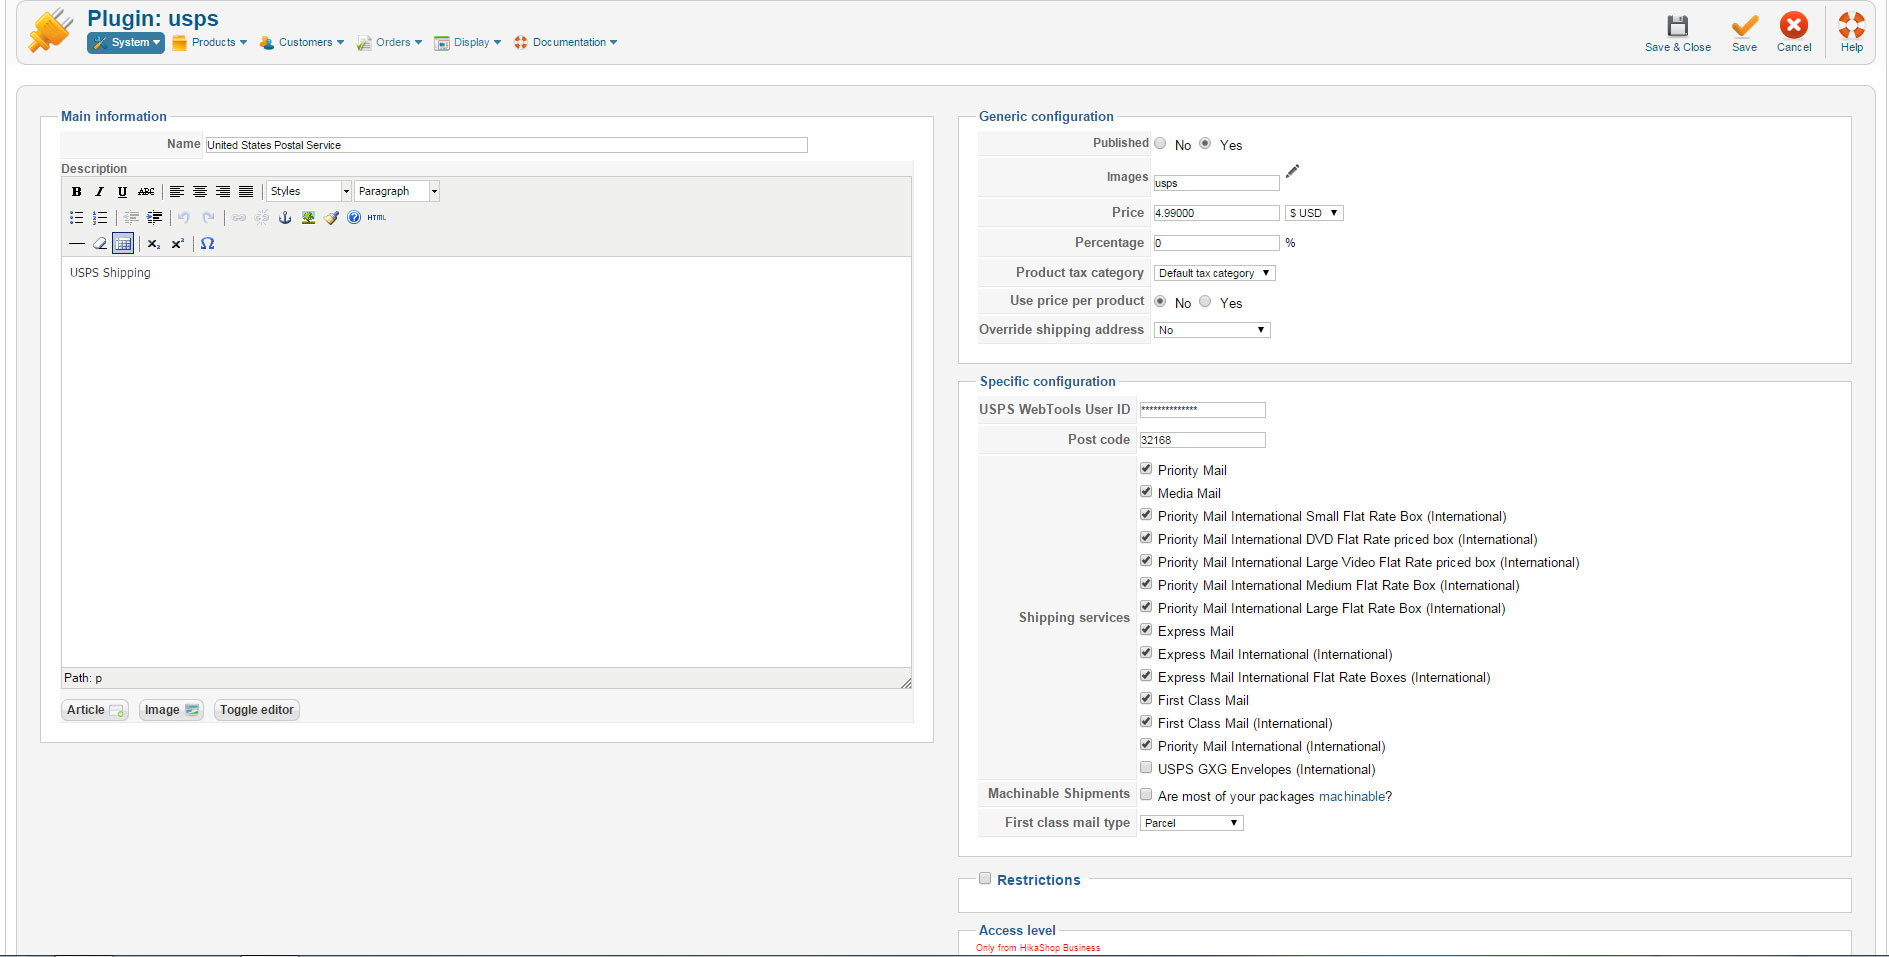Viewport: 1889px width, 957px height.
Task: Click the superscript icon
Action: [178, 243]
